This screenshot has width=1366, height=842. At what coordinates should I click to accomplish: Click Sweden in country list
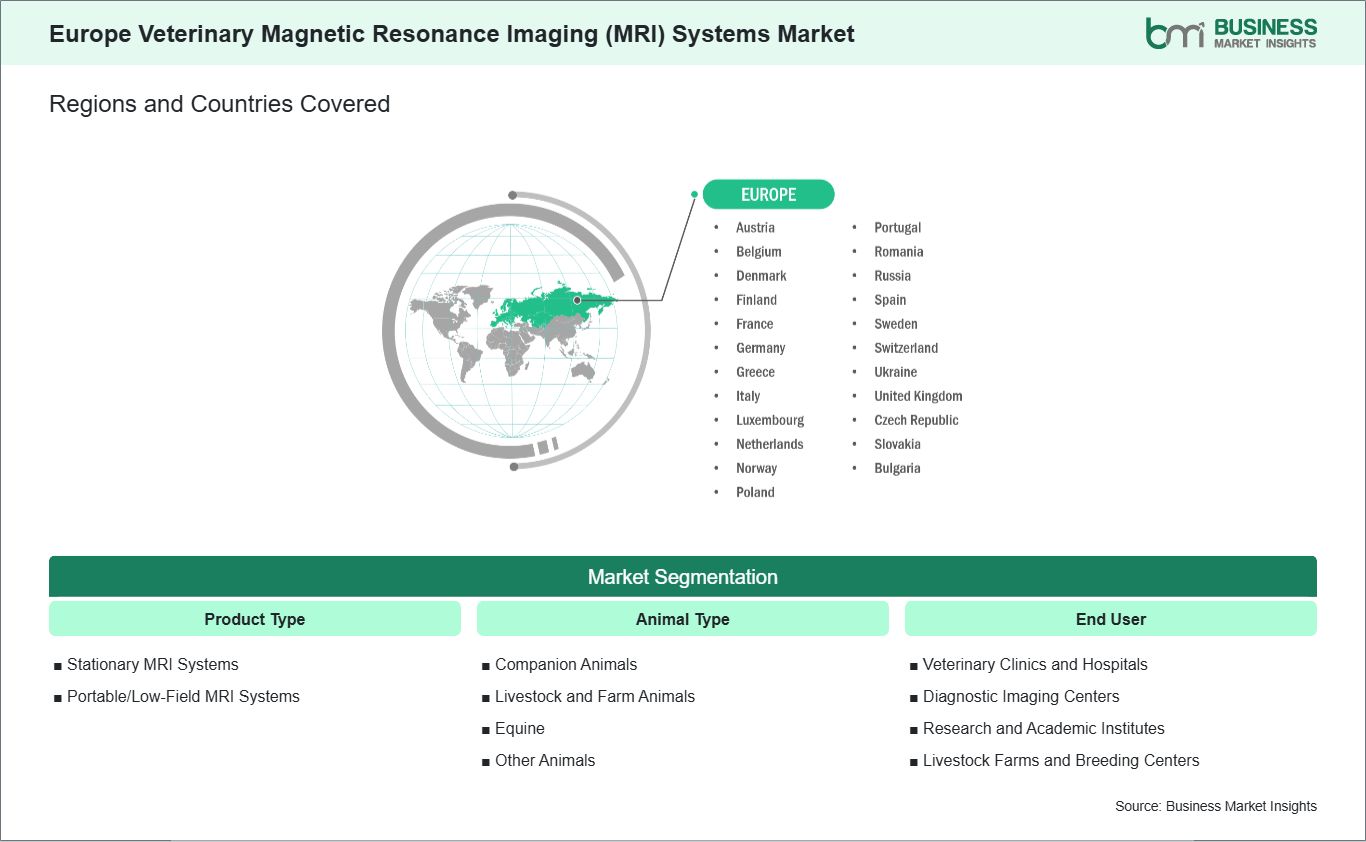[896, 324]
